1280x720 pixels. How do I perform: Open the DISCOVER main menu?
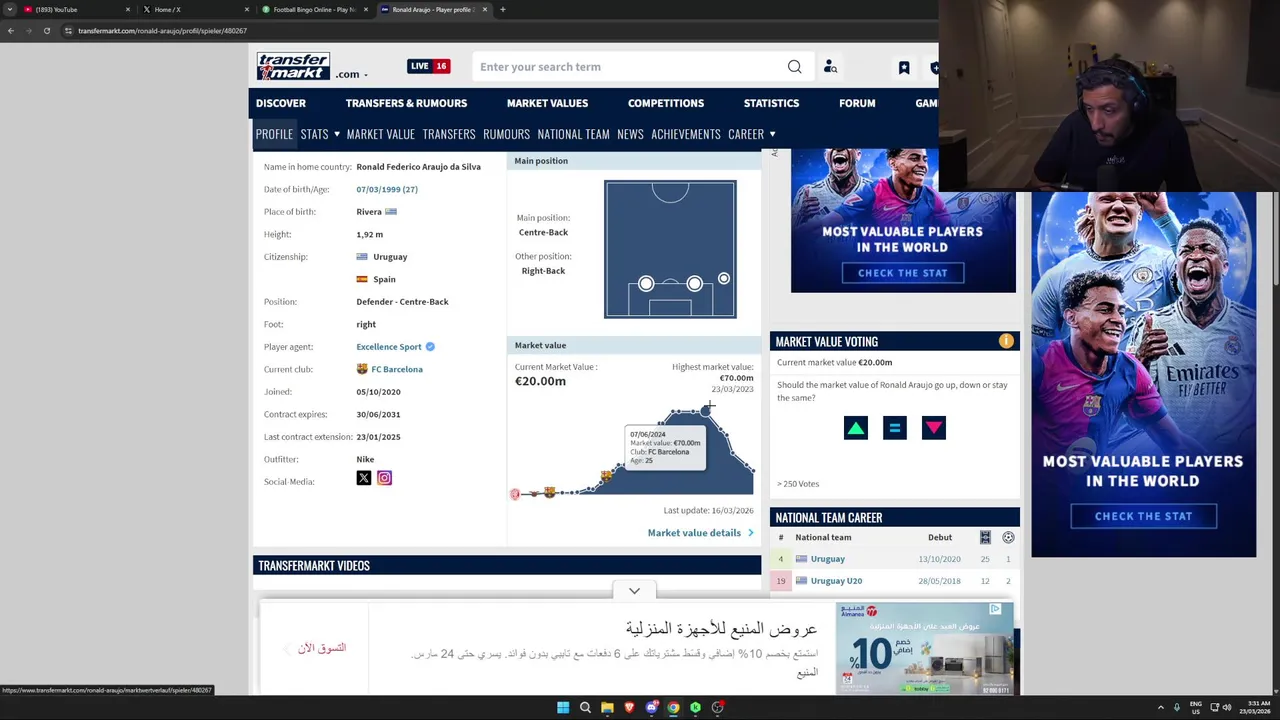(x=281, y=103)
